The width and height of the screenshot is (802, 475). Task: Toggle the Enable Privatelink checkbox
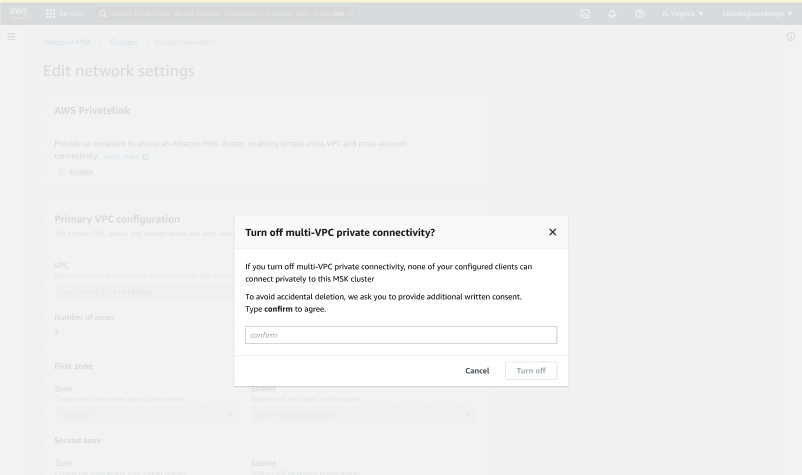coord(61,172)
